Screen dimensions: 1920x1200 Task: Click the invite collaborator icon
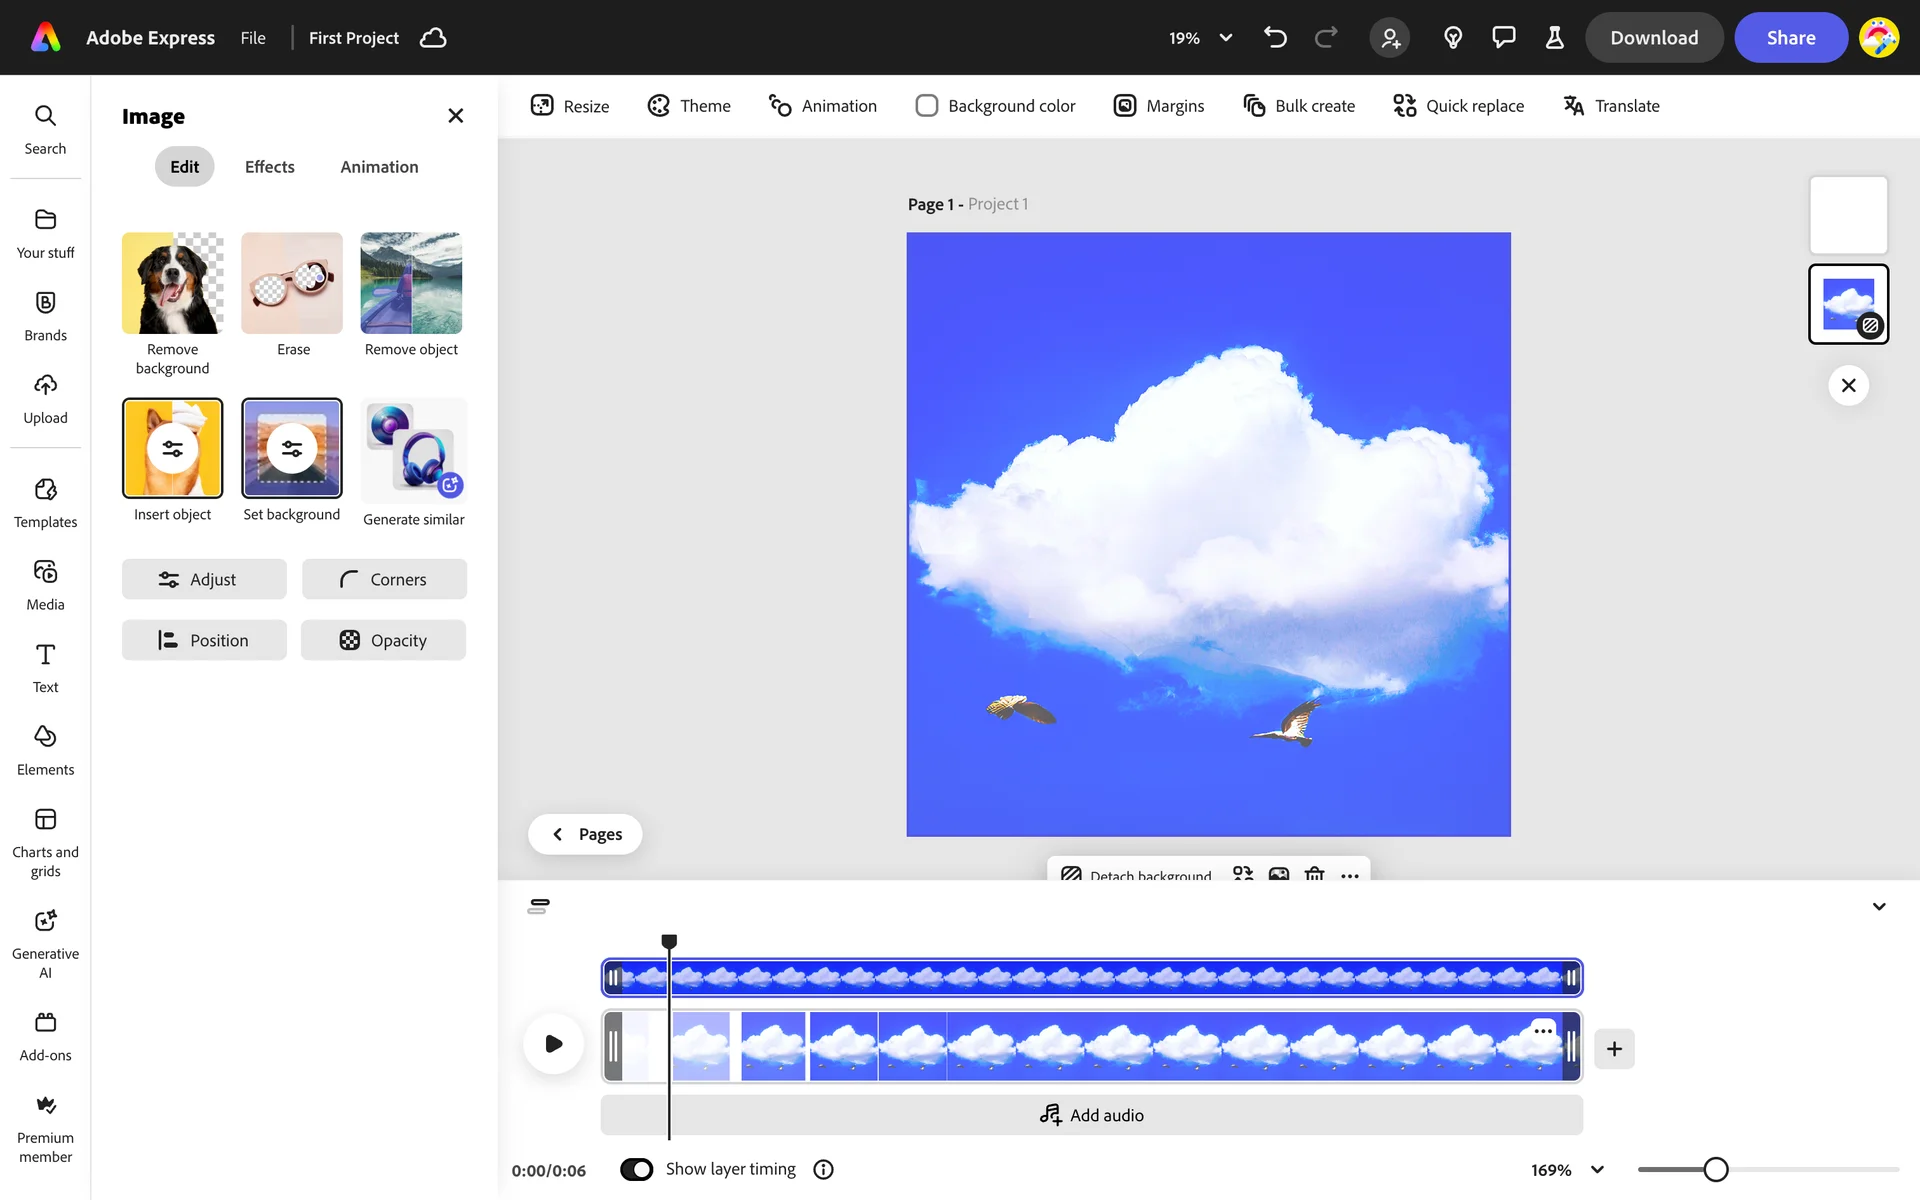click(1390, 38)
